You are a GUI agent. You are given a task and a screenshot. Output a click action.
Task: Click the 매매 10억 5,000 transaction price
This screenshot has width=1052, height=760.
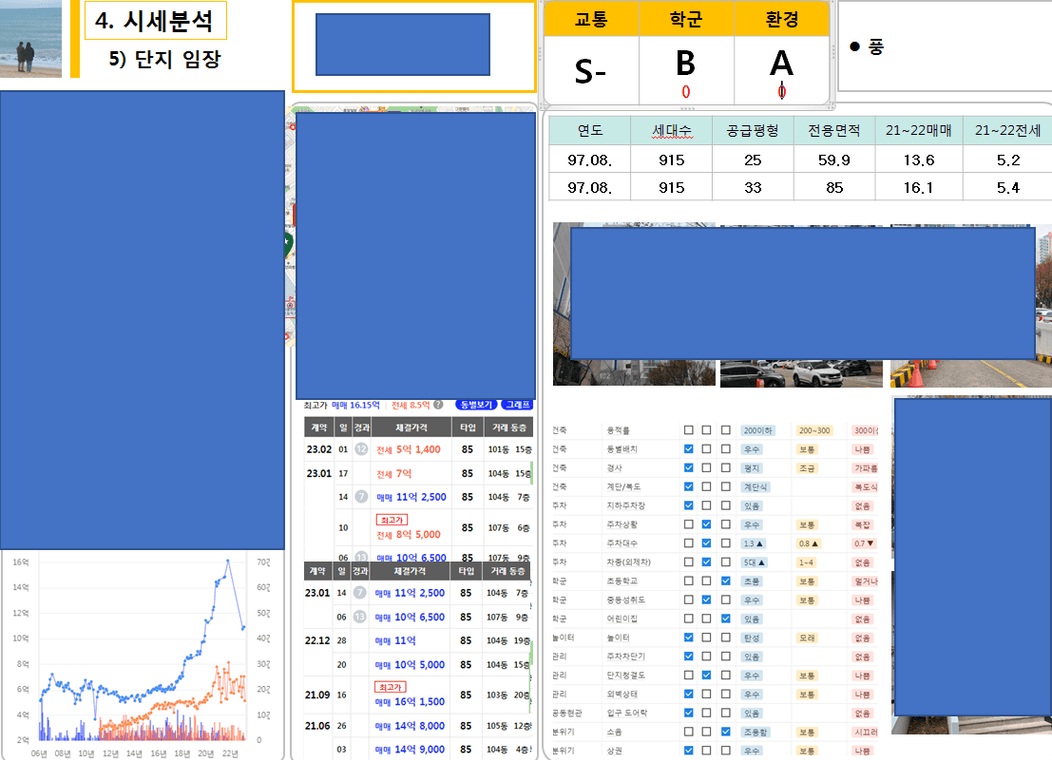click(410, 665)
